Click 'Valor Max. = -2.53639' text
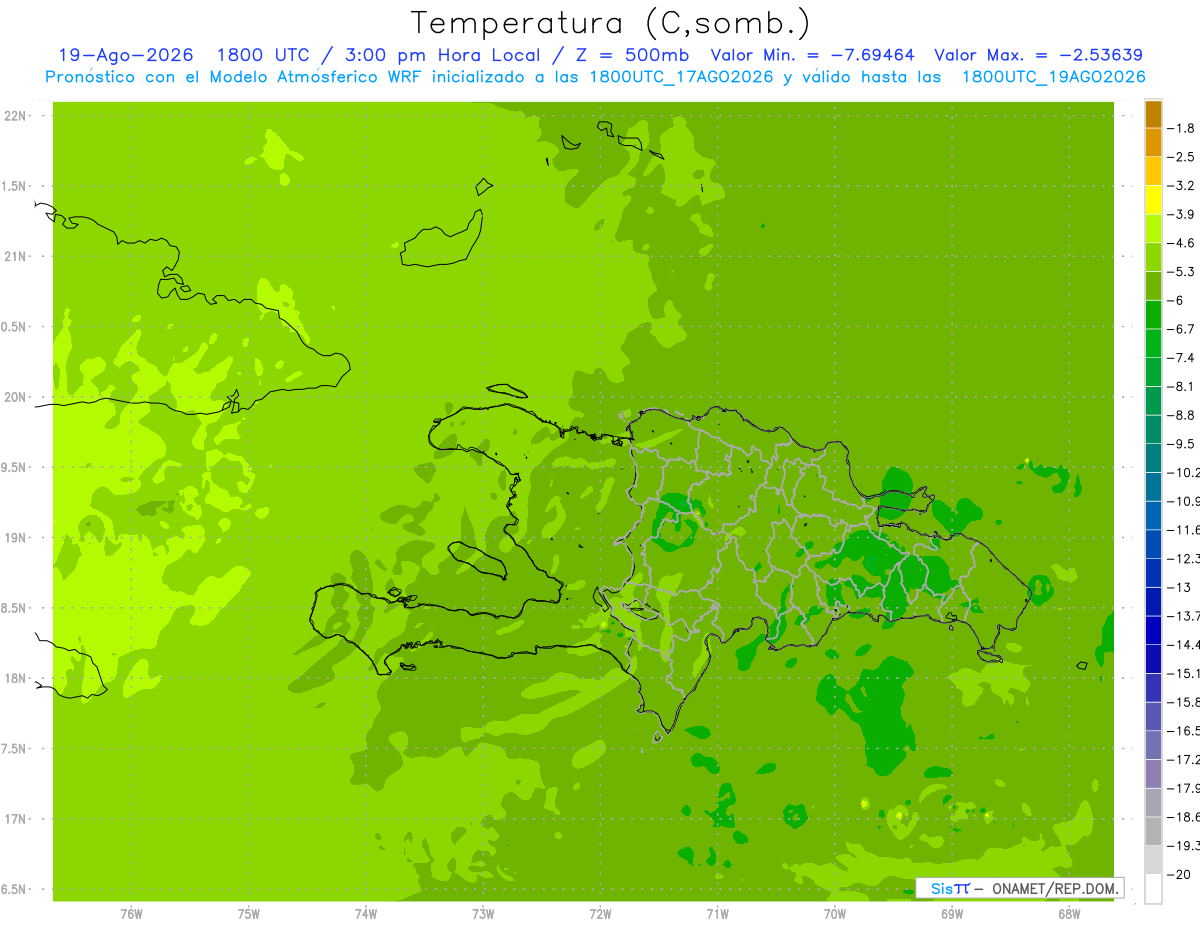The height and width of the screenshot is (927, 1200). pos(1038,55)
